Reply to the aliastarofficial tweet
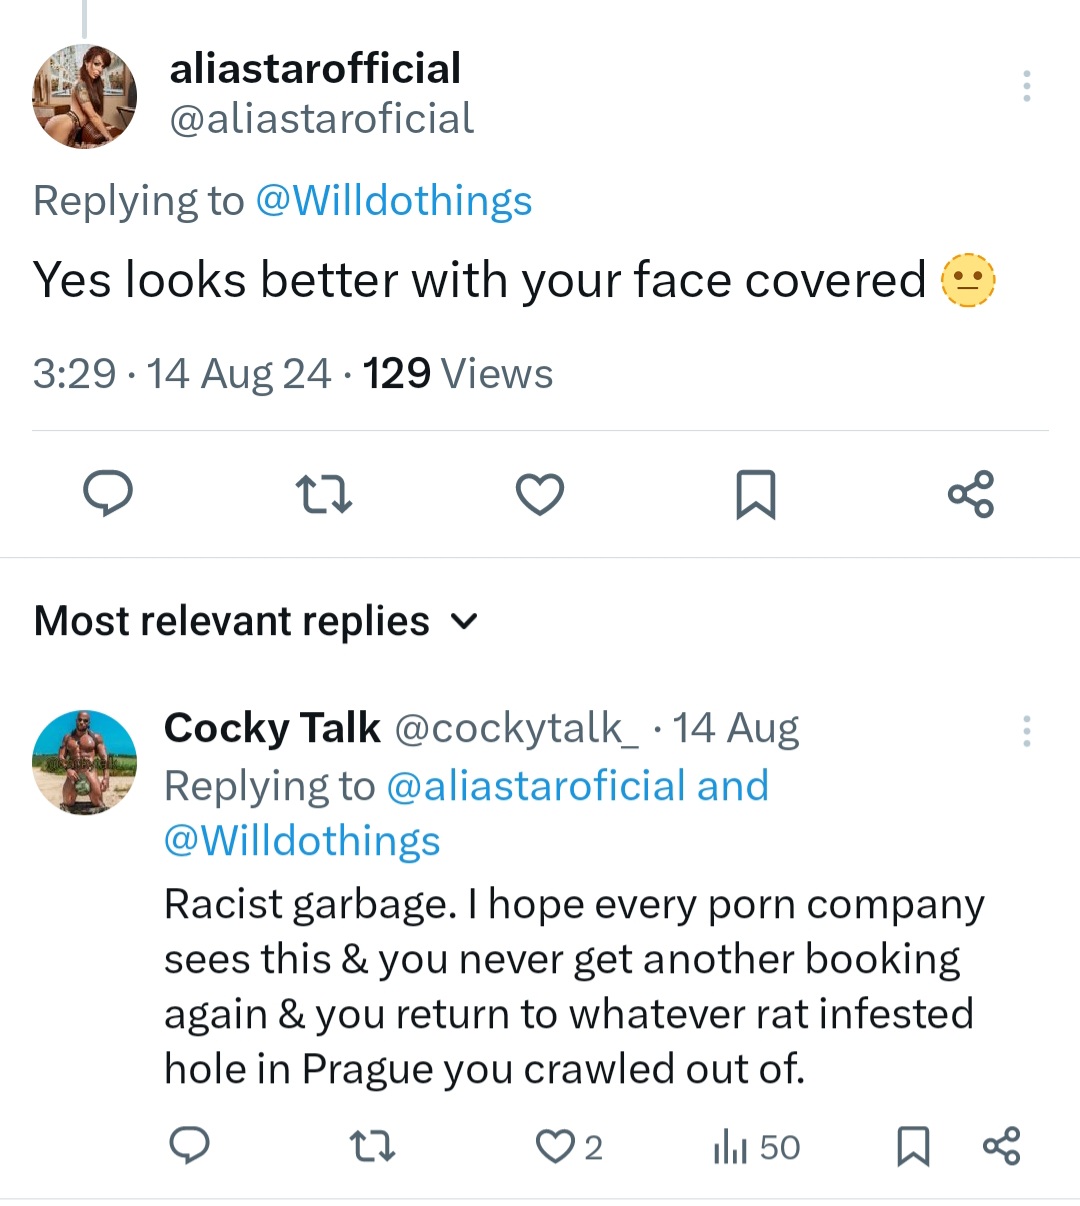1080x1206 pixels. click(x=108, y=494)
